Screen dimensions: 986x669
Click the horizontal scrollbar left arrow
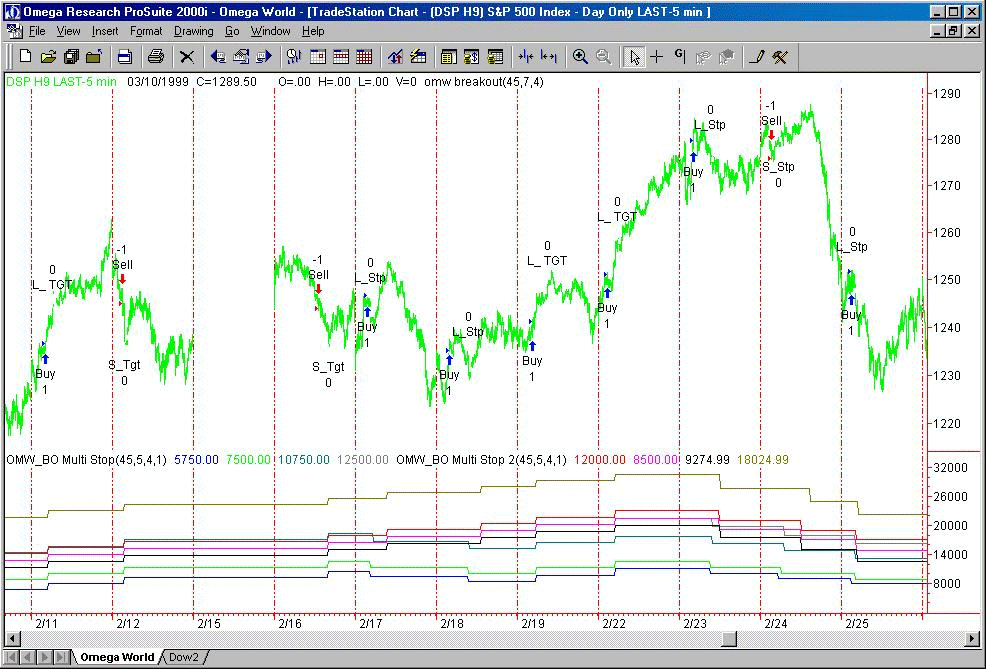click(x=13, y=639)
